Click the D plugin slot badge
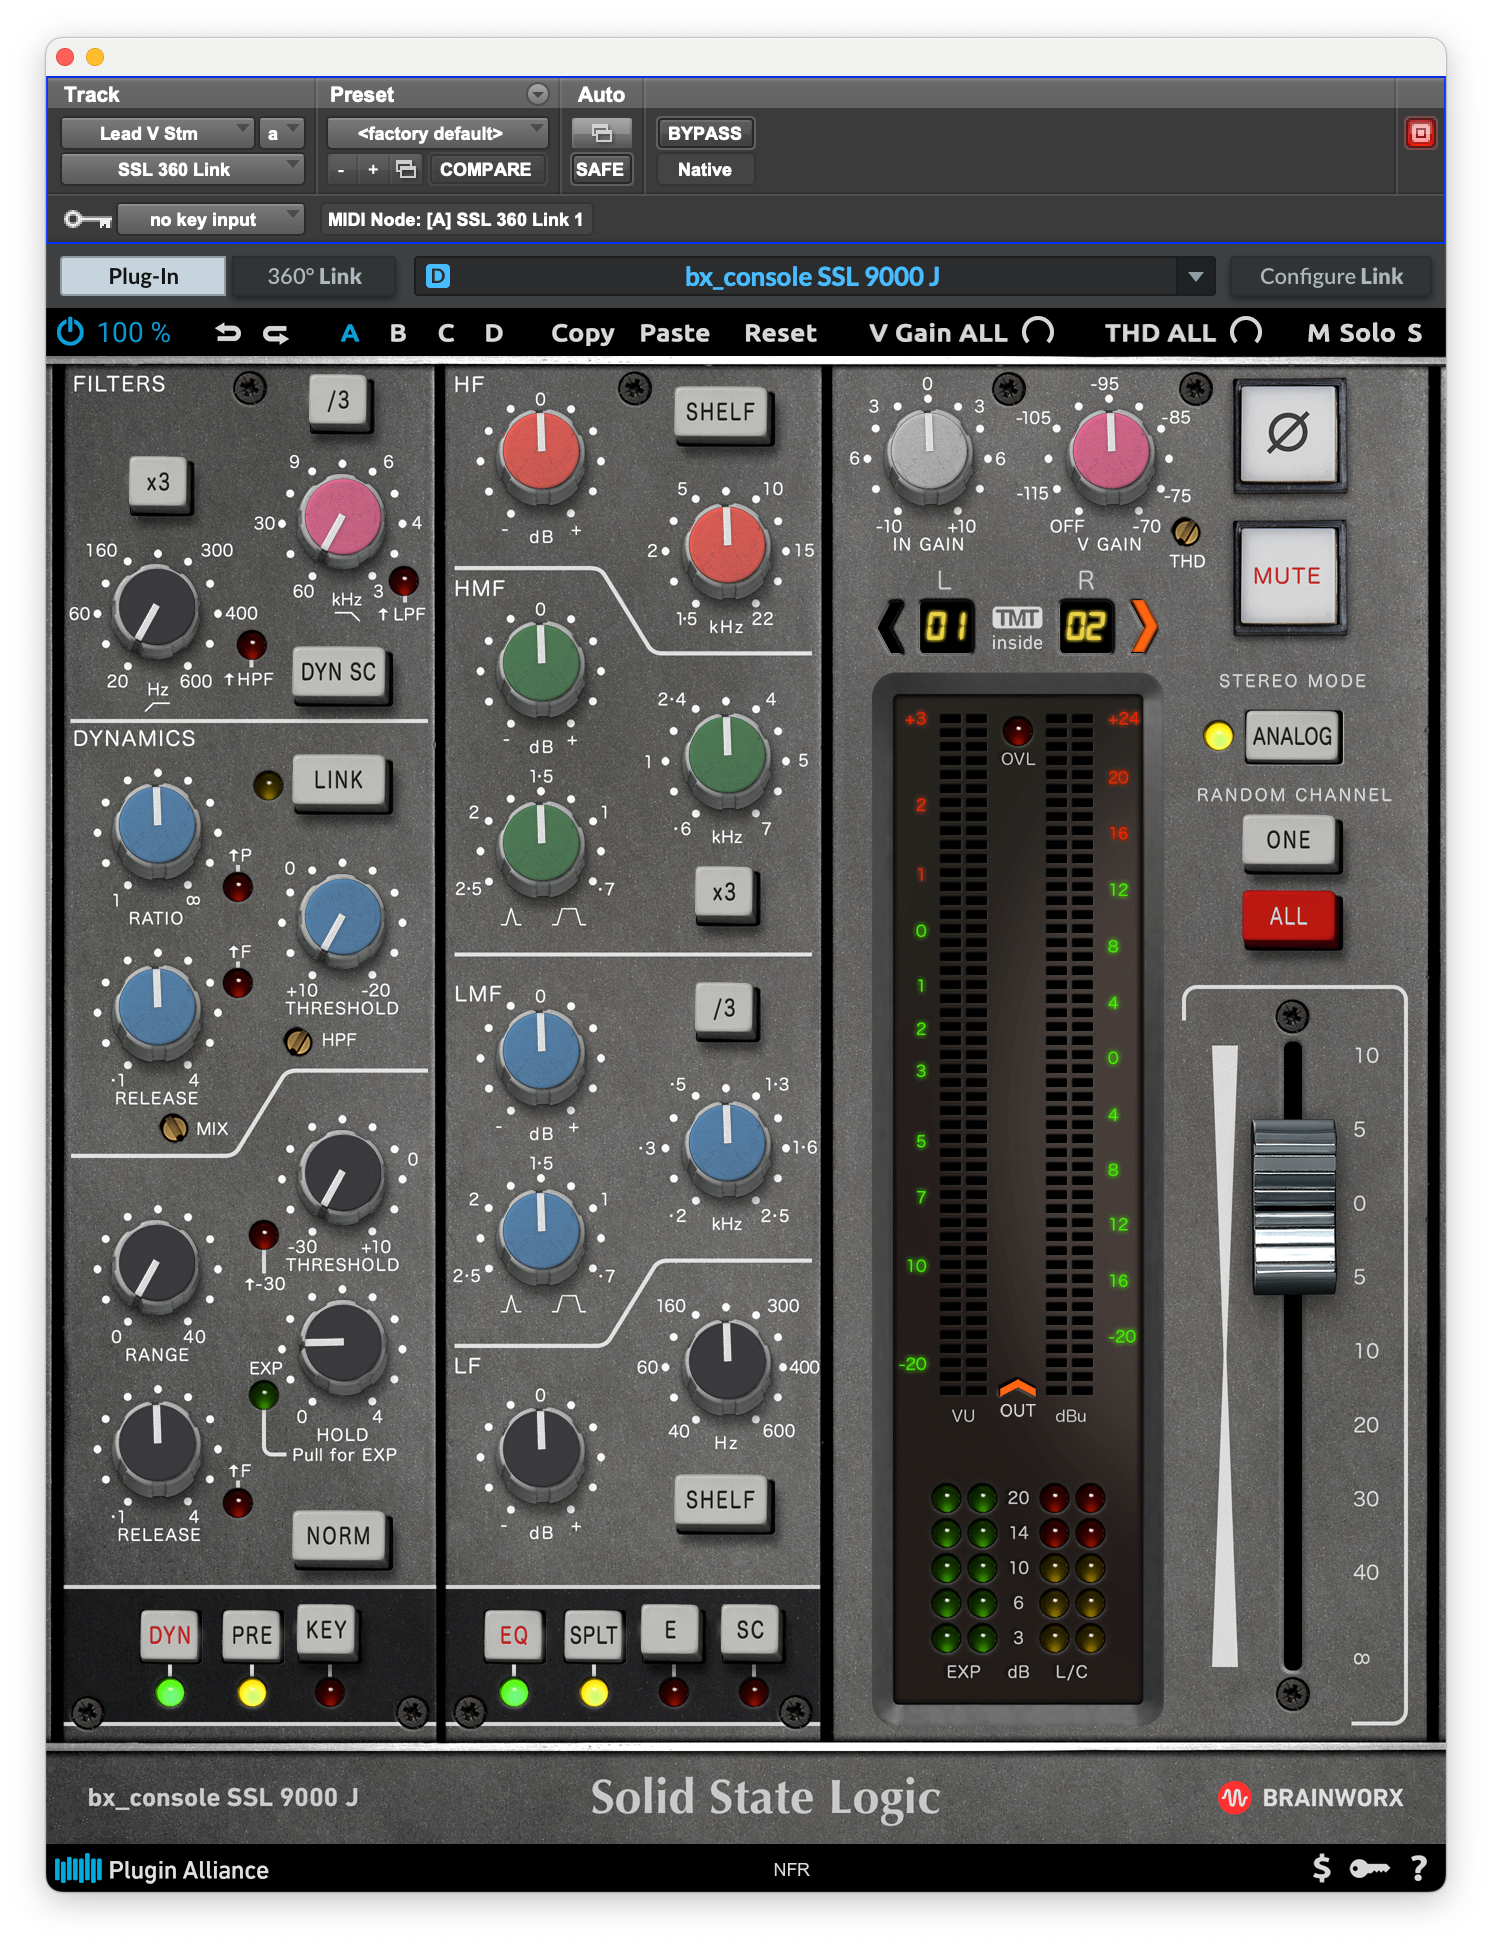Viewport: 1492px width, 1946px height. [x=438, y=276]
